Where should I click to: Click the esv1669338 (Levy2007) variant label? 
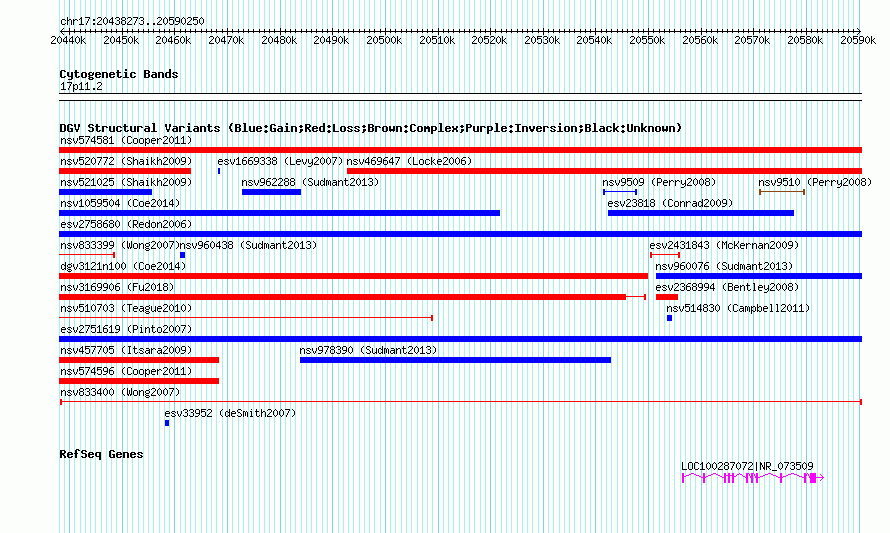tap(280, 161)
